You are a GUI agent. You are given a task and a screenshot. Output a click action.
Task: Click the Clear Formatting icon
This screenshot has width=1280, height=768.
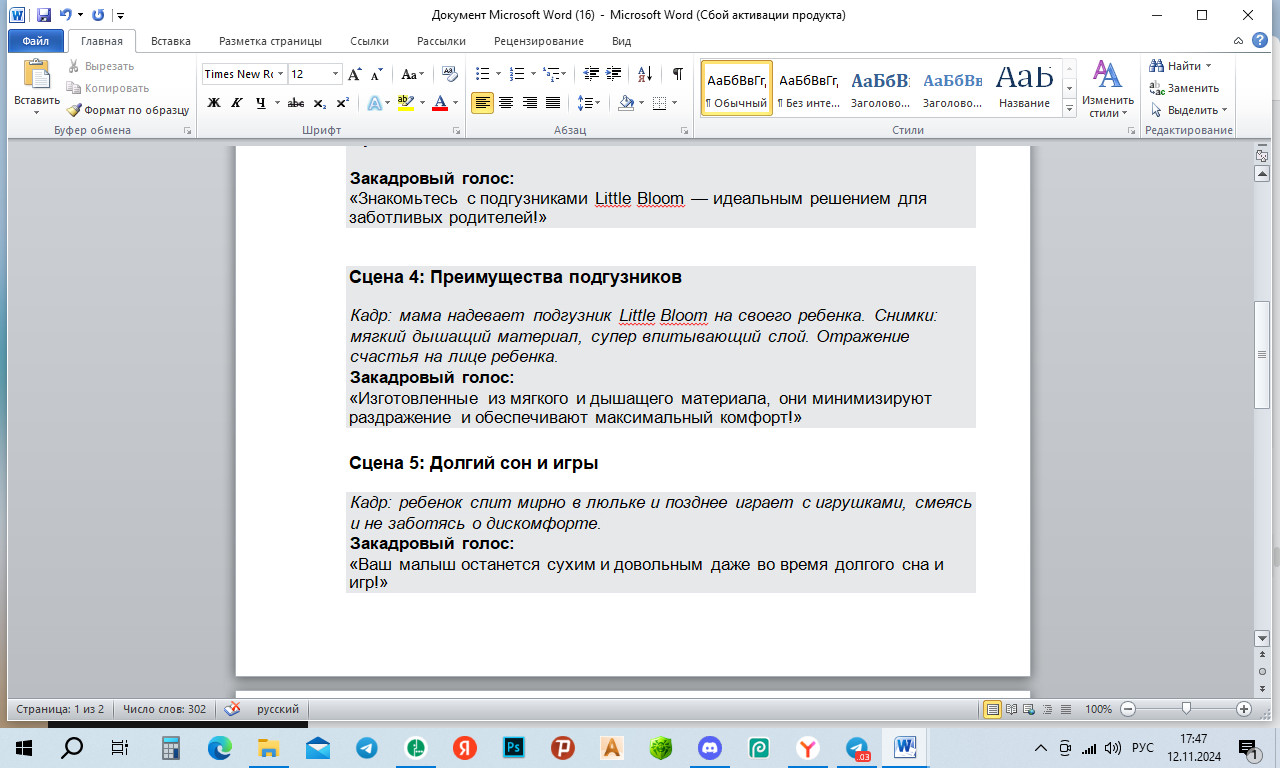tap(449, 74)
